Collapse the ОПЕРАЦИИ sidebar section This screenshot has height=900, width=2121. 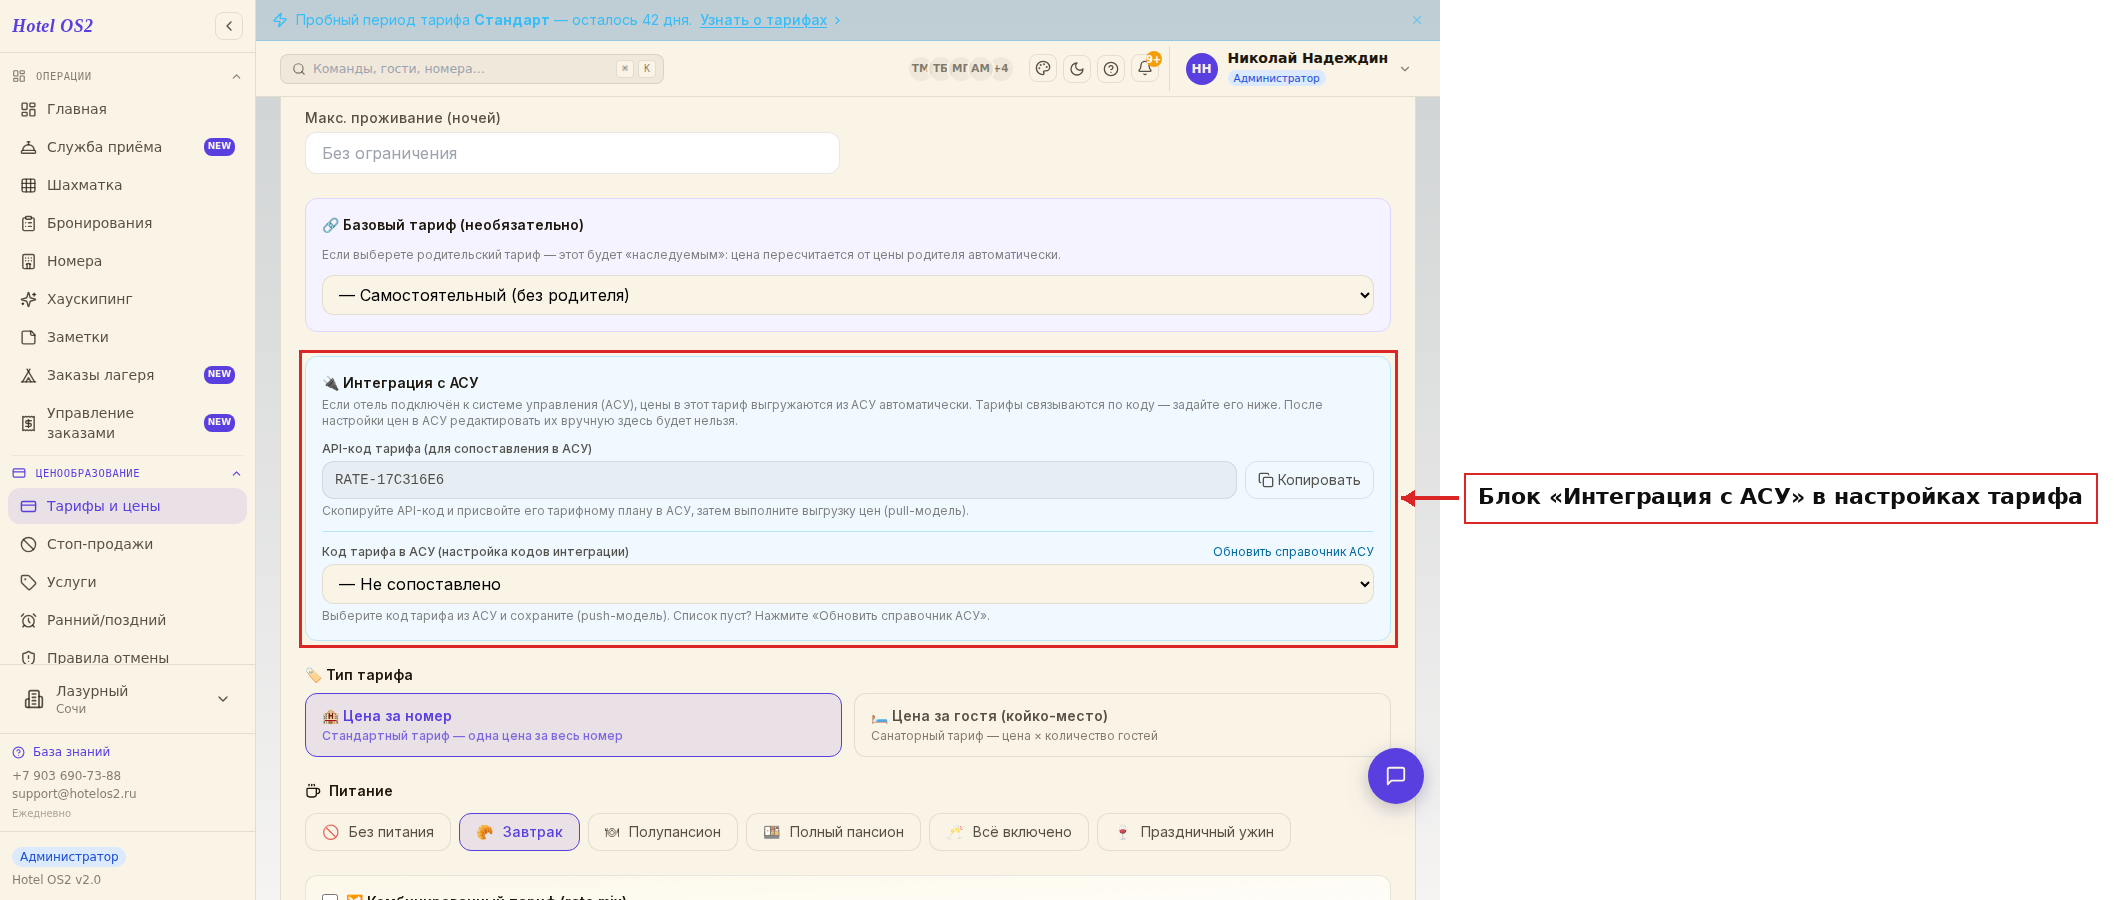click(237, 76)
